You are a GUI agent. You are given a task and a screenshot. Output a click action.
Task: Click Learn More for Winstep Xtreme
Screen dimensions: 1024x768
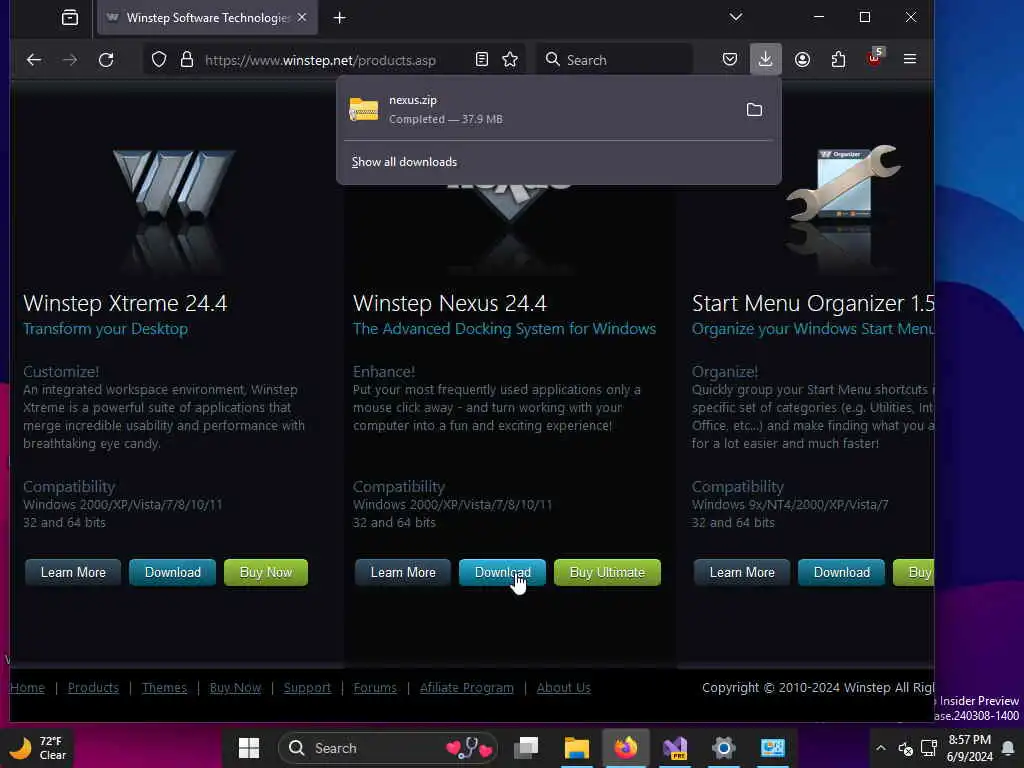coord(73,573)
